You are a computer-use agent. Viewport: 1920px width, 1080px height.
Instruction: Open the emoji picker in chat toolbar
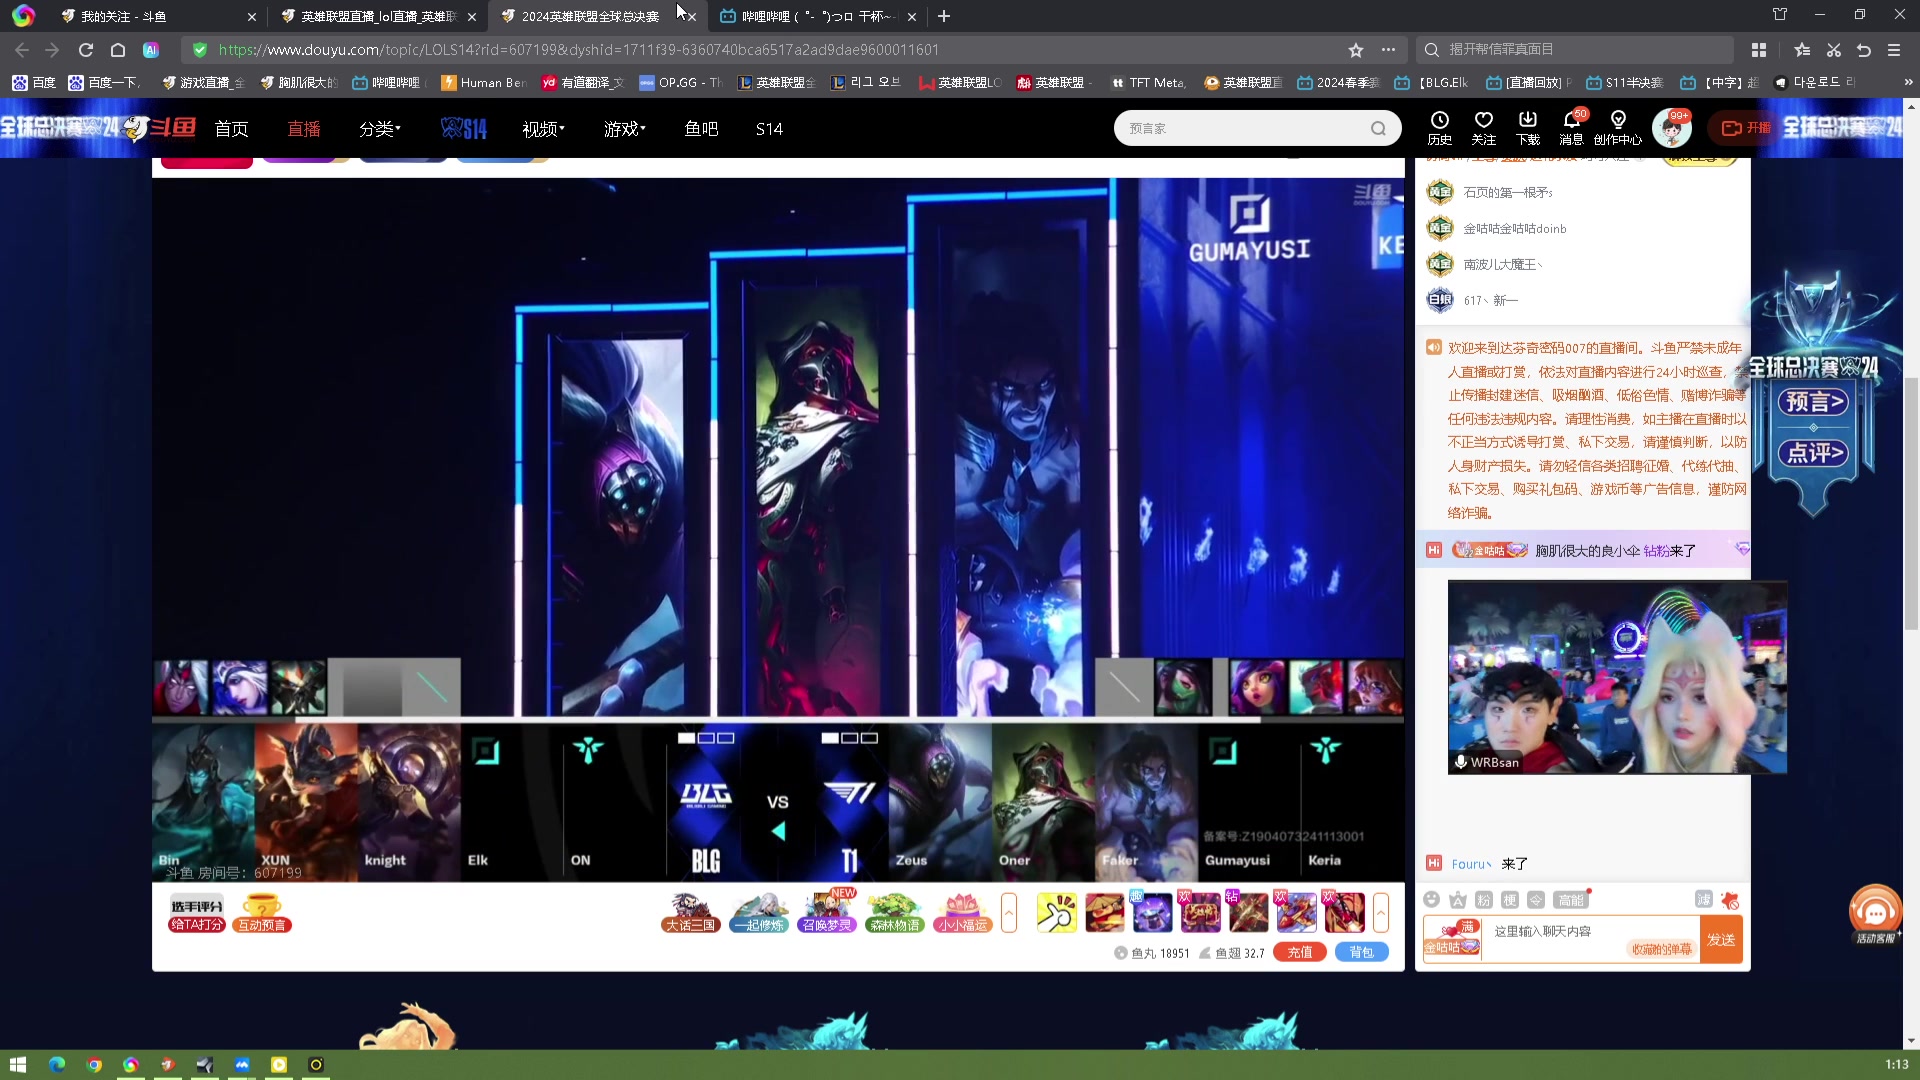(1431, 899)
